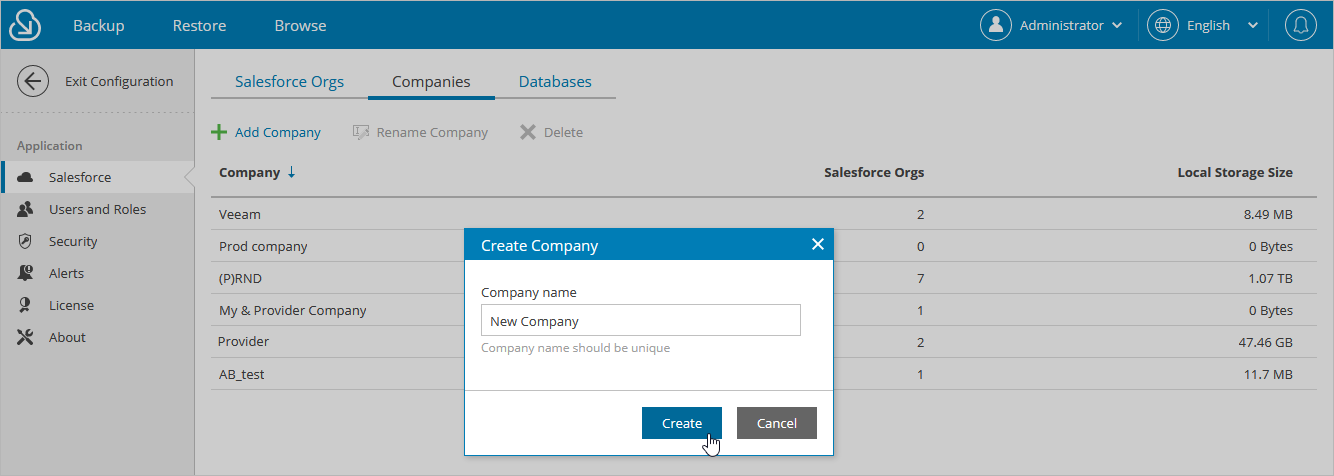Click the English language label
Image resolution: width=1334 pixels, height=476 pixels.
pyautogui.click(x=1208, y=26)
